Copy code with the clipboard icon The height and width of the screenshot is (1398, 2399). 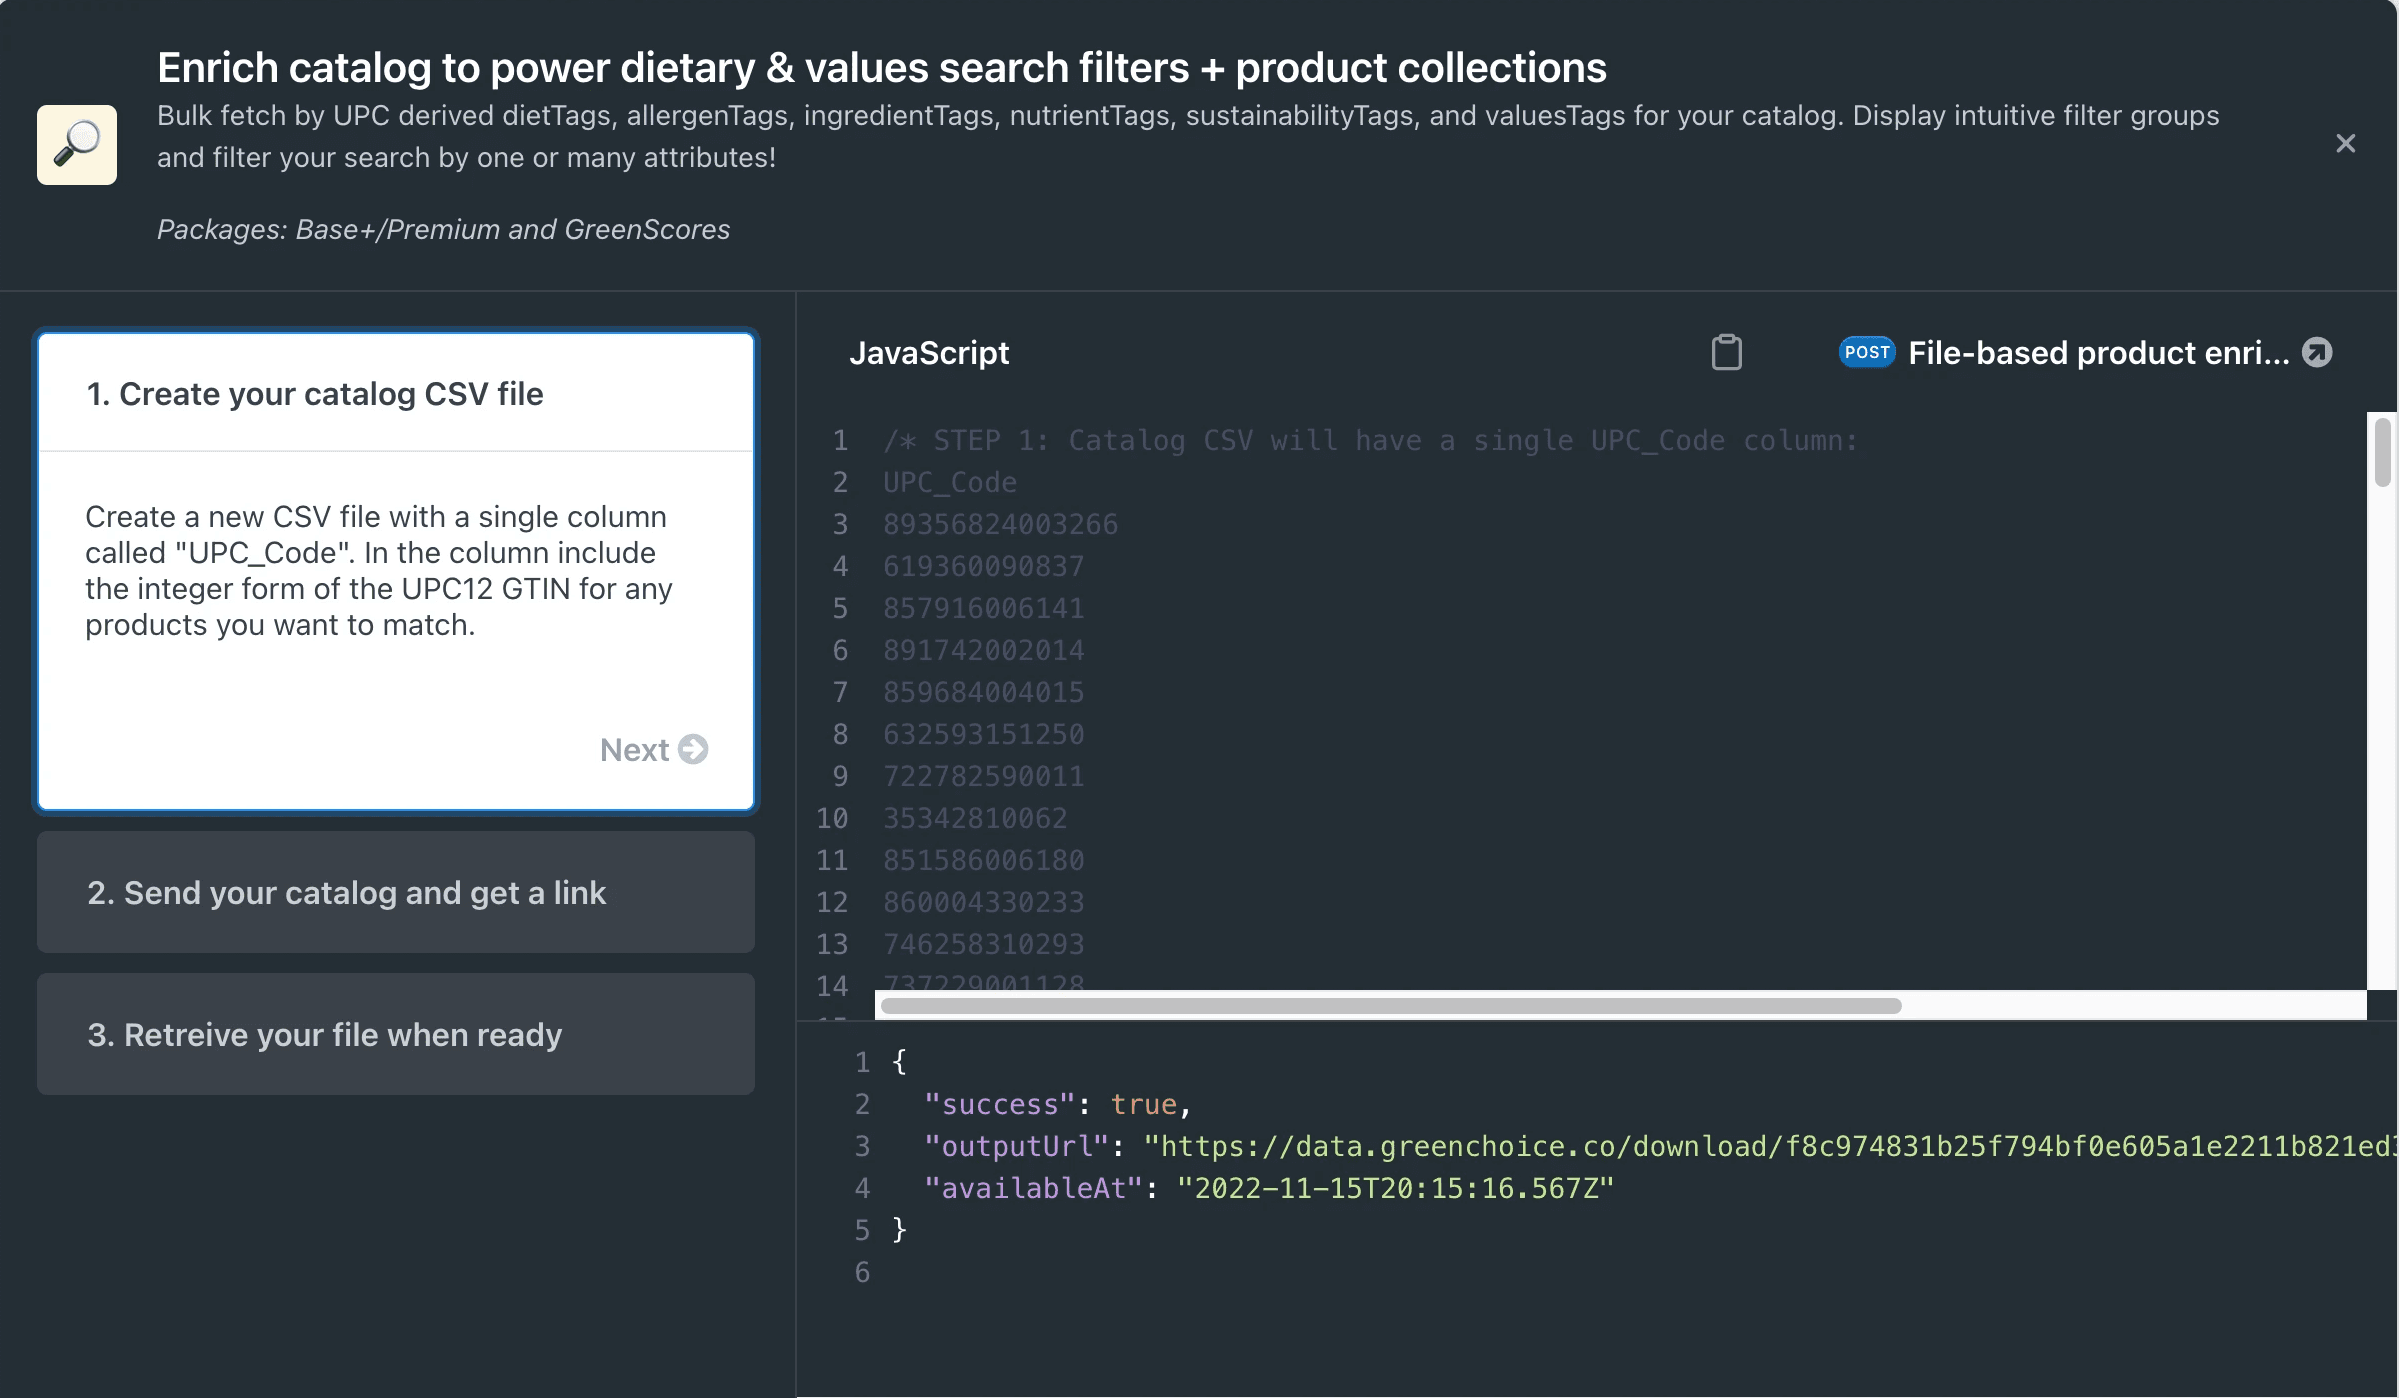[x=1726, y=353]
